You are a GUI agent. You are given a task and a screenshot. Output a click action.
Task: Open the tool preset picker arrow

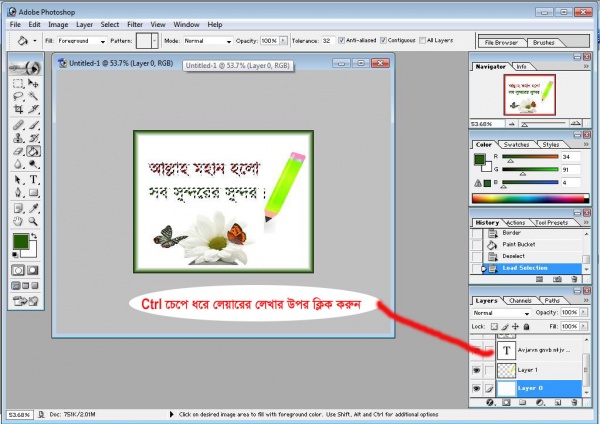point(35,41)
